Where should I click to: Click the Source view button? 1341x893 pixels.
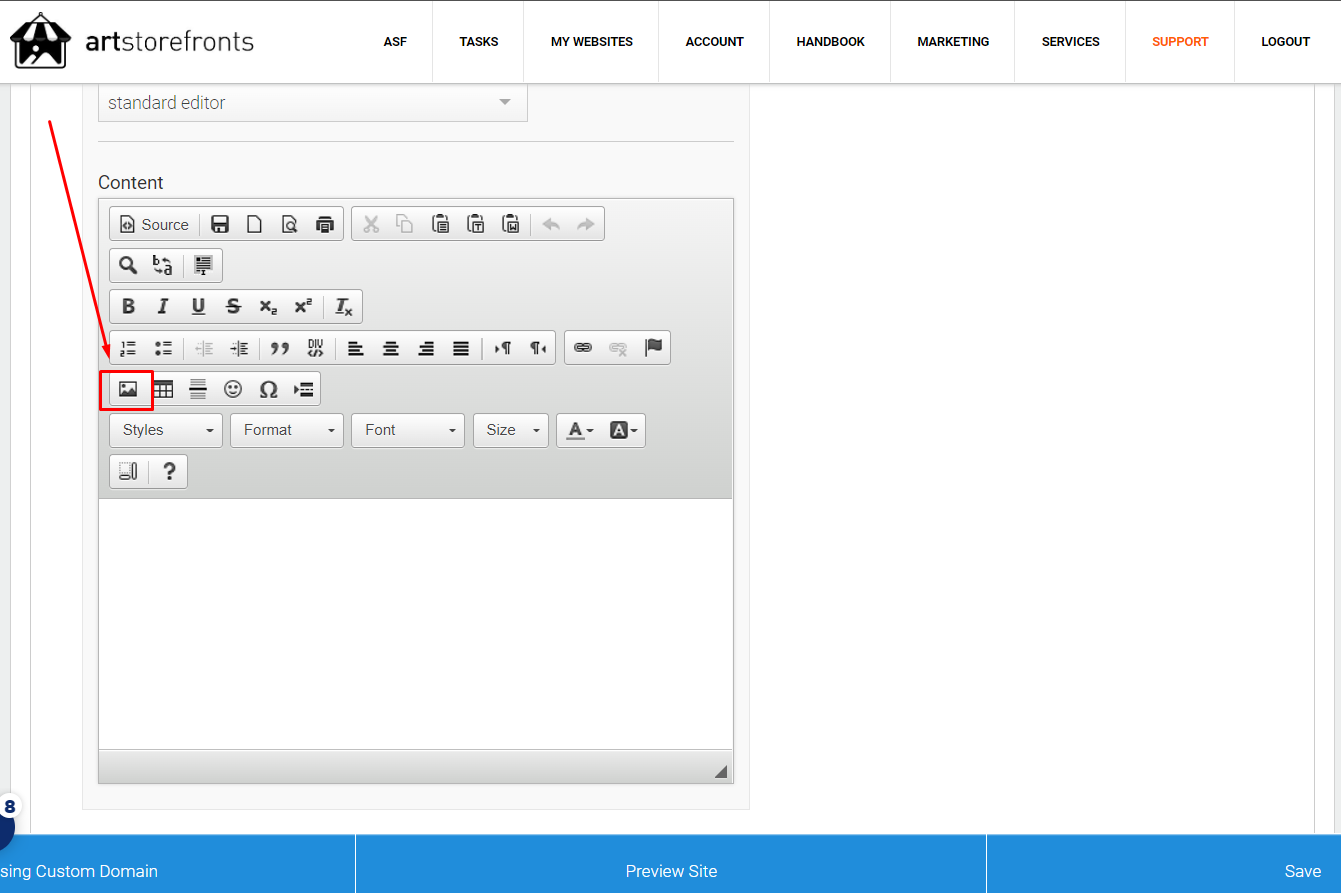154,224
